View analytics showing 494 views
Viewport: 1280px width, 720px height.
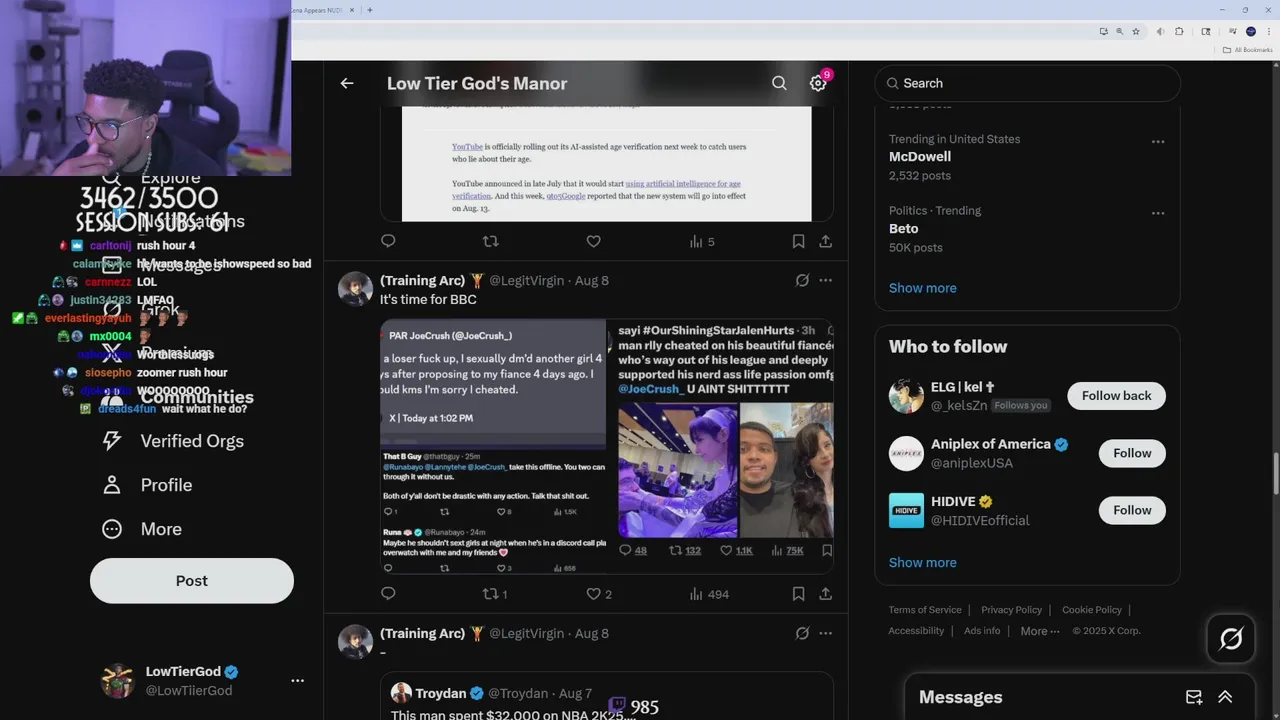[709, 594]
